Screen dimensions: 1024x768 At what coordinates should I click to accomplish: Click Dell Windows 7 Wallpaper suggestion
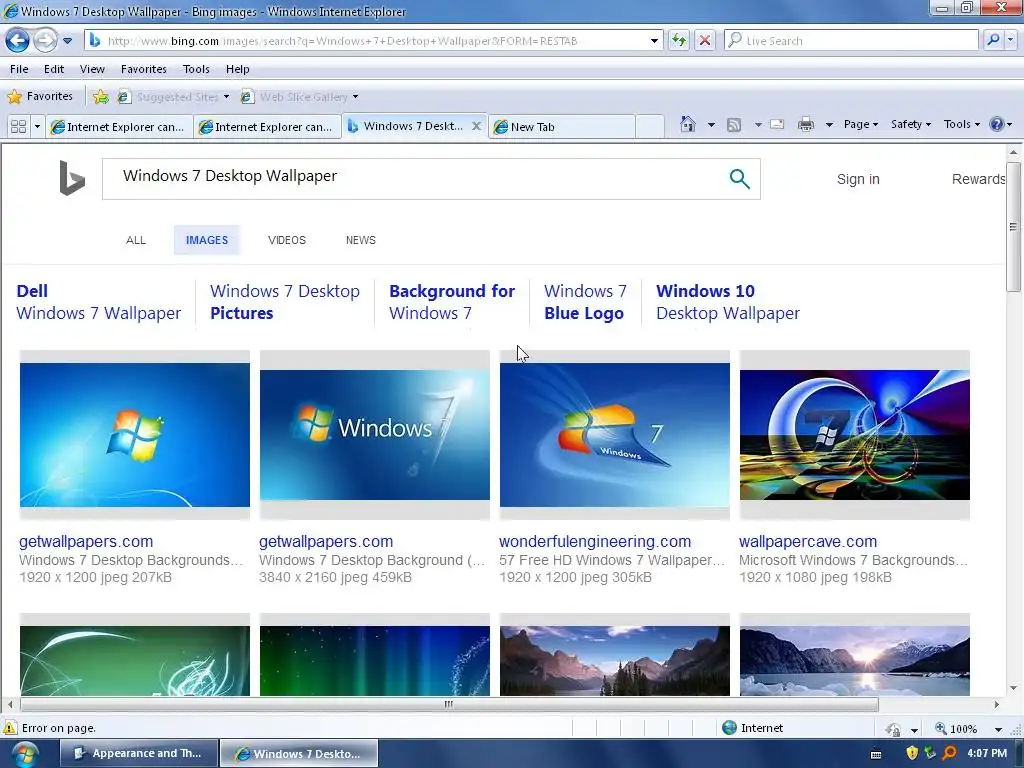(99, 302)
